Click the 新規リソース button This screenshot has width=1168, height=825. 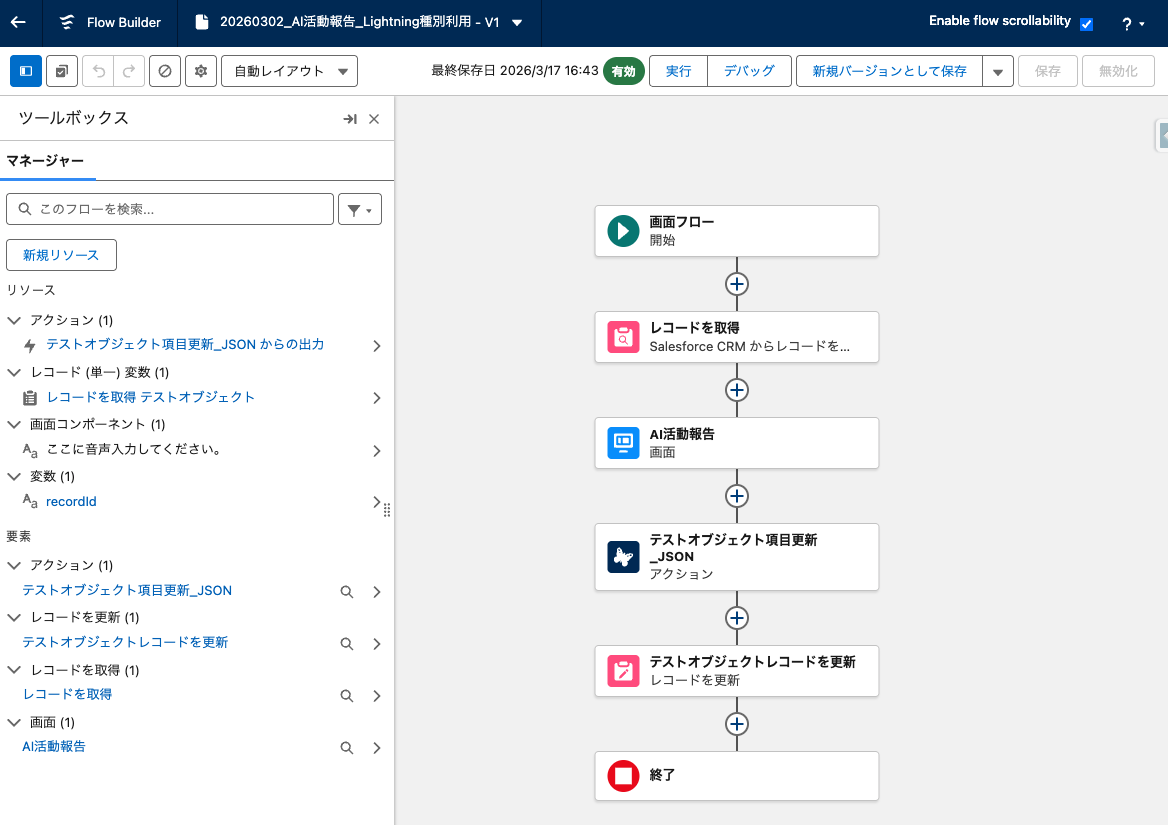pyautogui.click(x=61, y=255)
